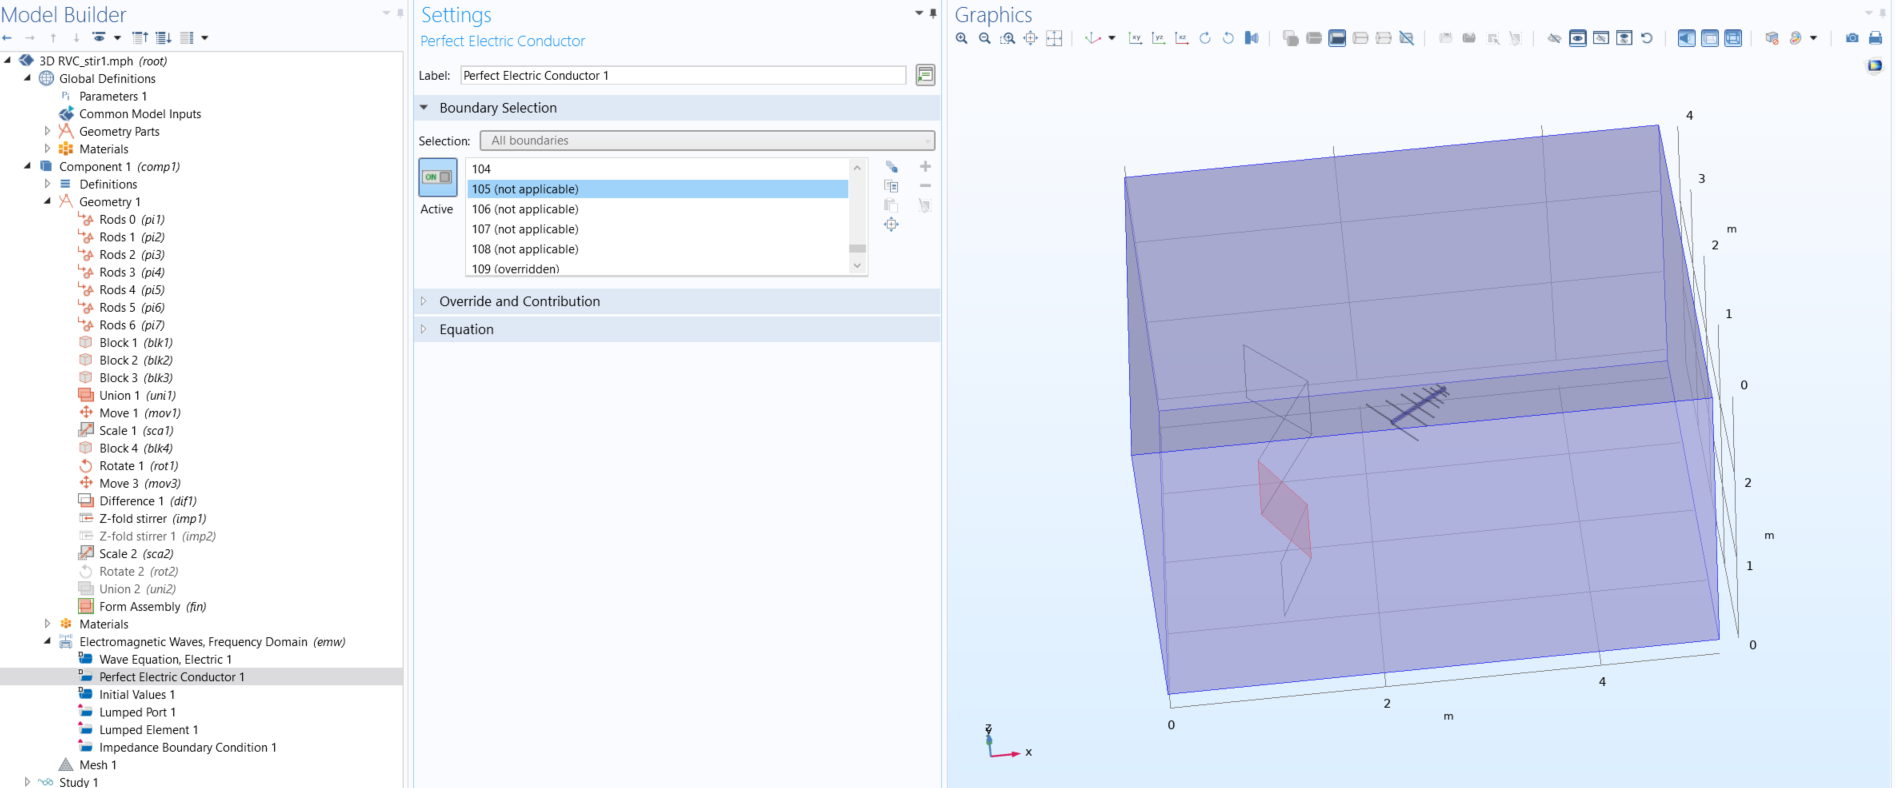Take a snapshot with the camera icon
This screenshot has width=1896, height=788.
tap(1852, 38)
